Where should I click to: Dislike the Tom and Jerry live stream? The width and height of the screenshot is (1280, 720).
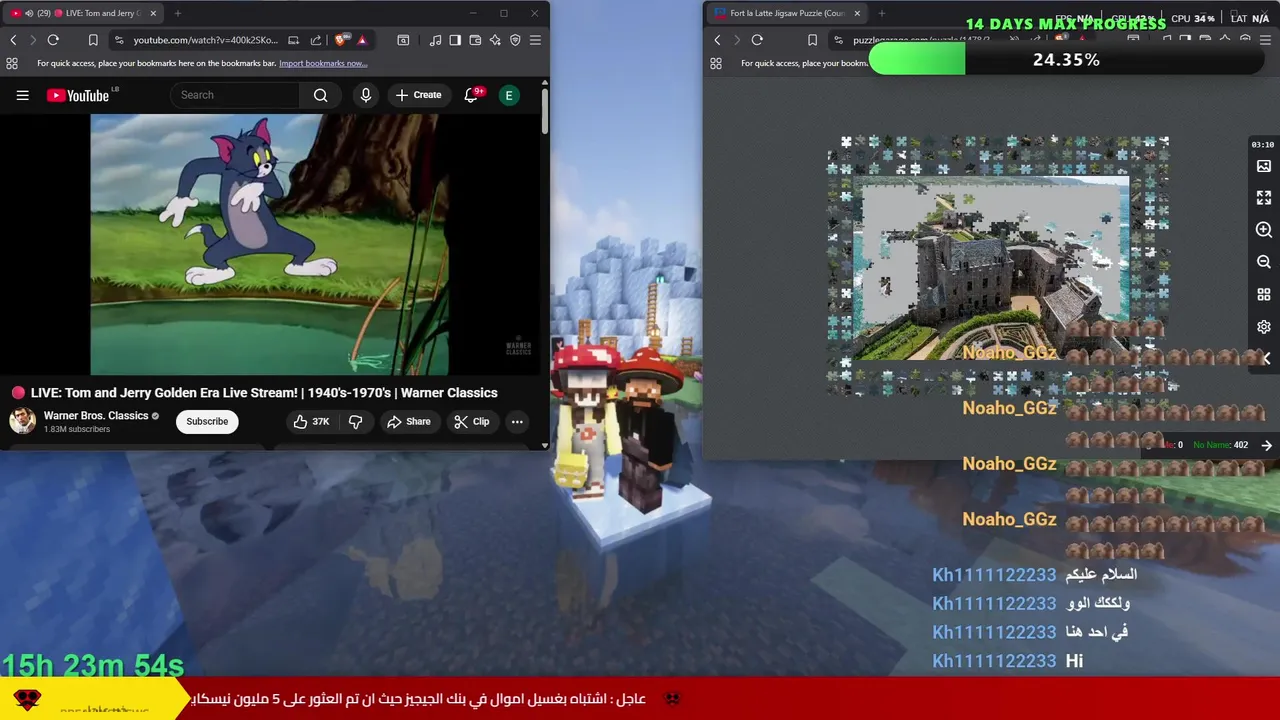[x=355, y=422]
